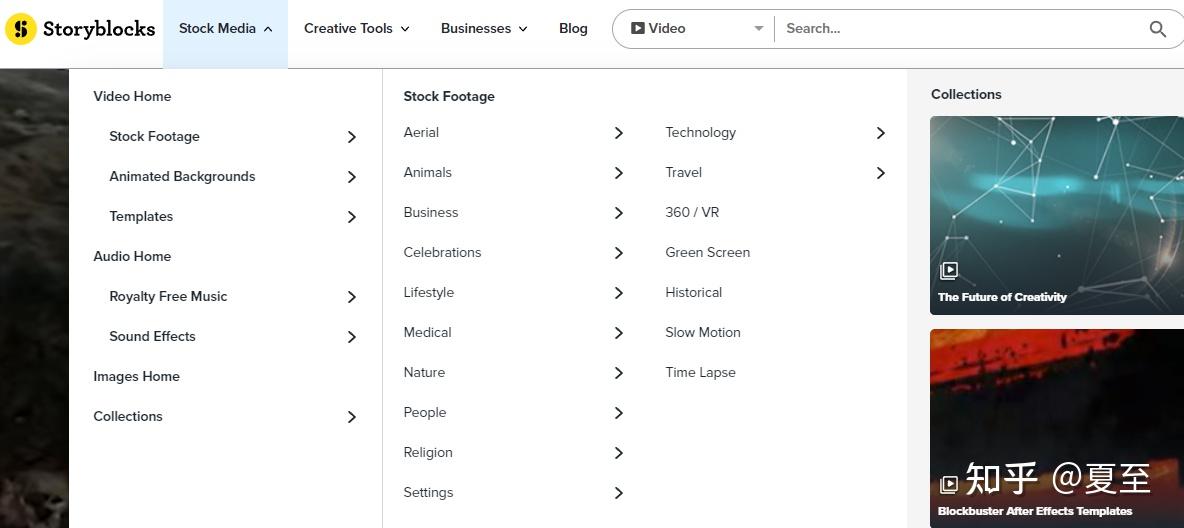Collapse the Stock Media menu
The height and width of the screenshot is (528, 1184).
(x=225, y=29)
